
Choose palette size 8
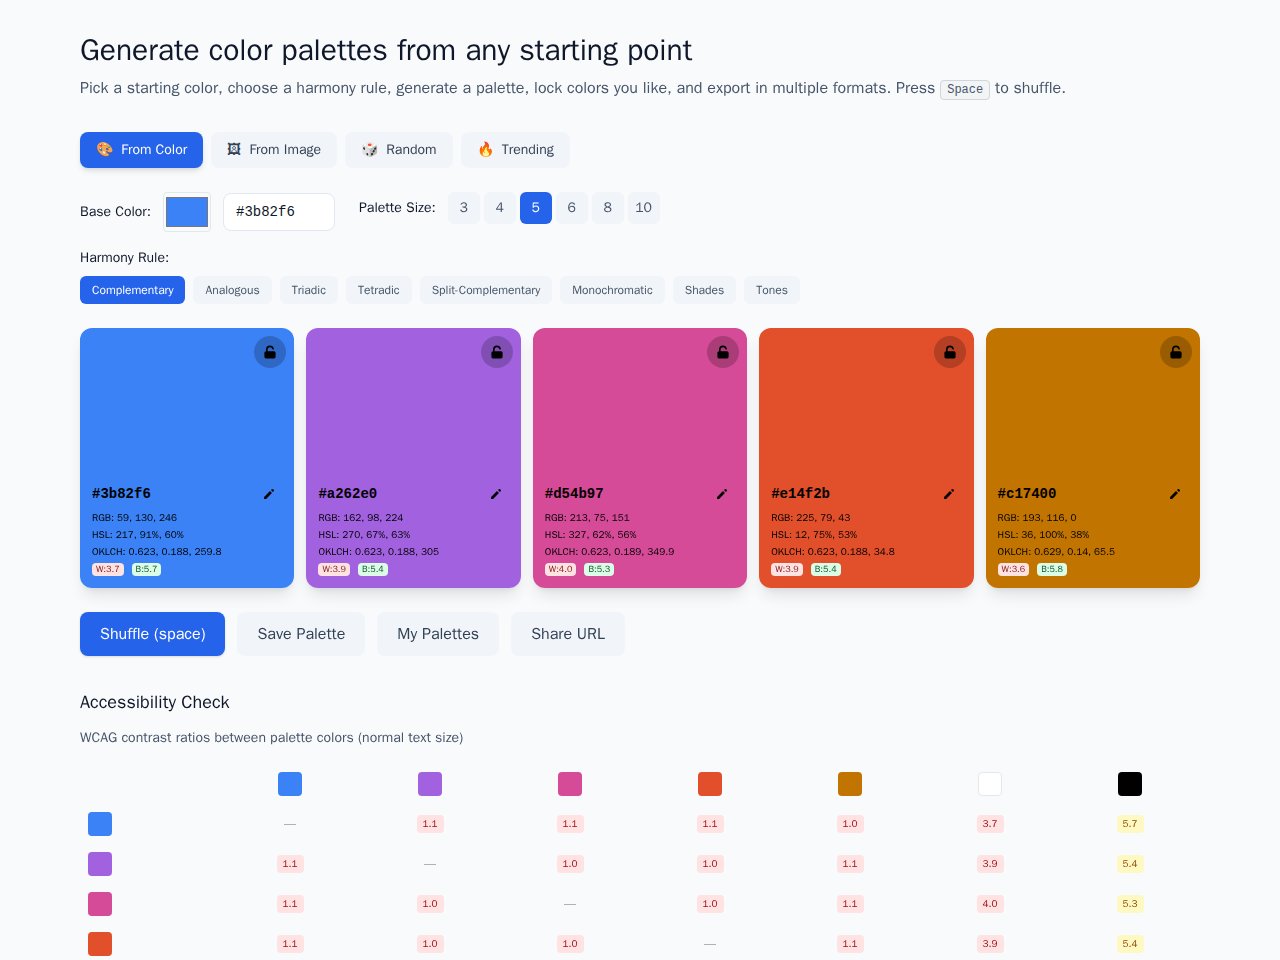(608, 208)
